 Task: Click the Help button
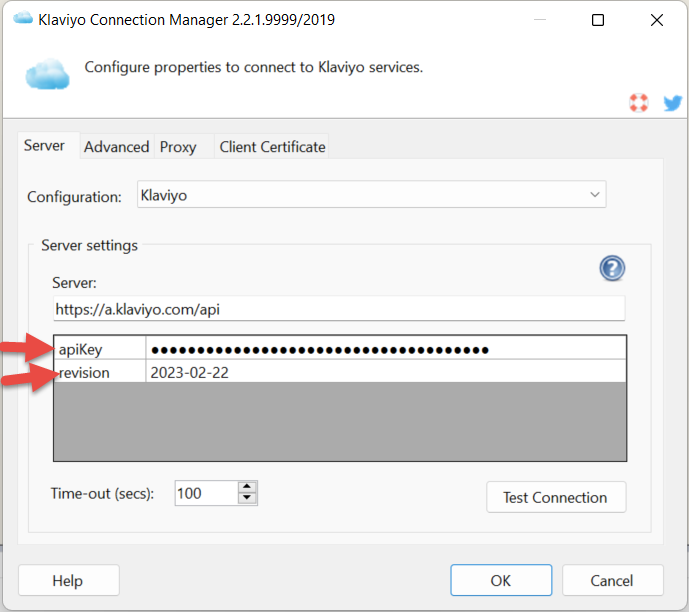pos(69,580)
